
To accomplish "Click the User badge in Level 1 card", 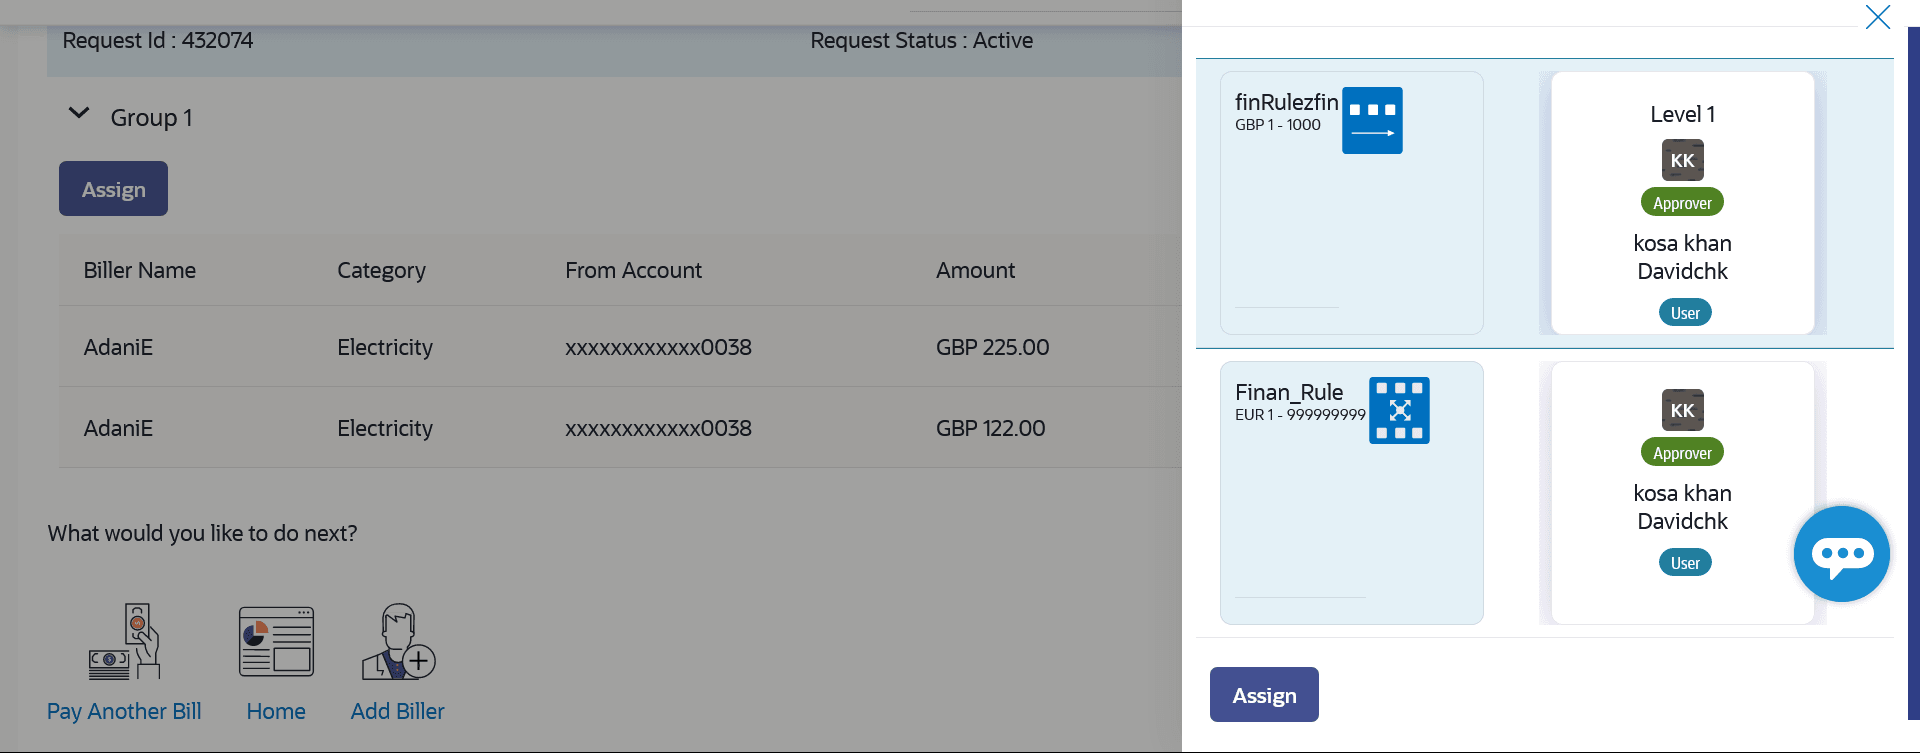I will click(x=1685, y=313).
